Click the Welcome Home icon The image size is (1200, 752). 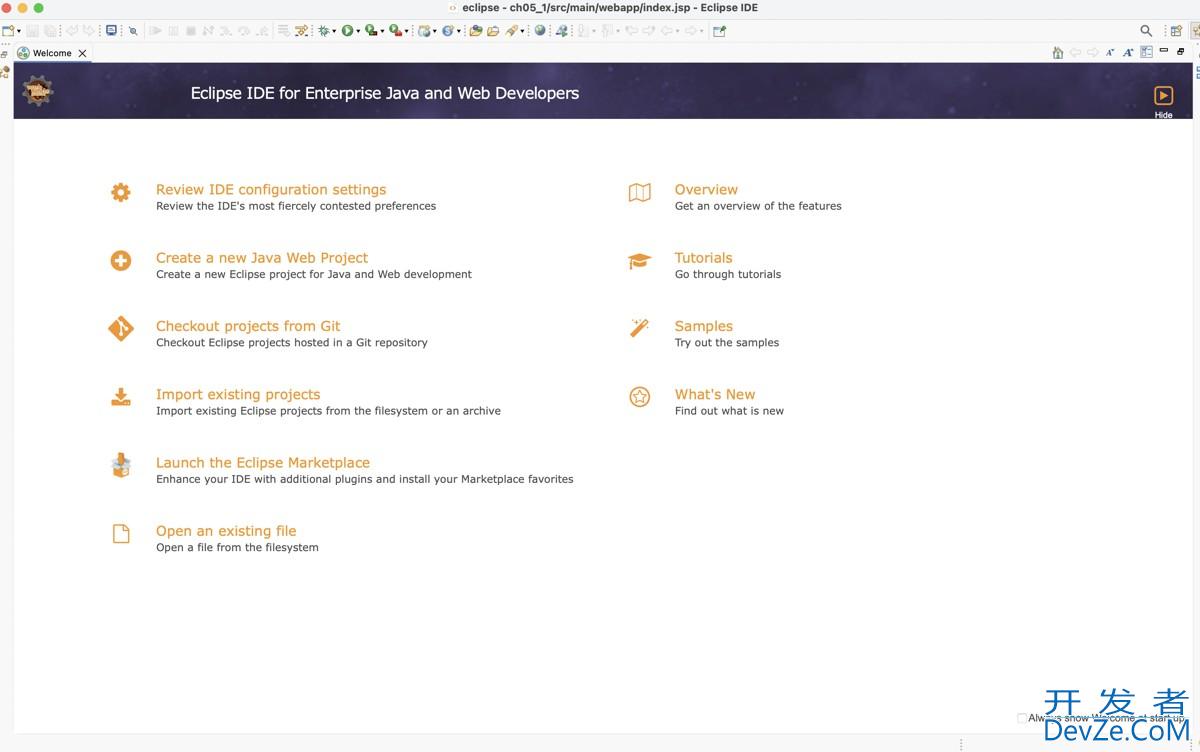[x=1057, y=53]
